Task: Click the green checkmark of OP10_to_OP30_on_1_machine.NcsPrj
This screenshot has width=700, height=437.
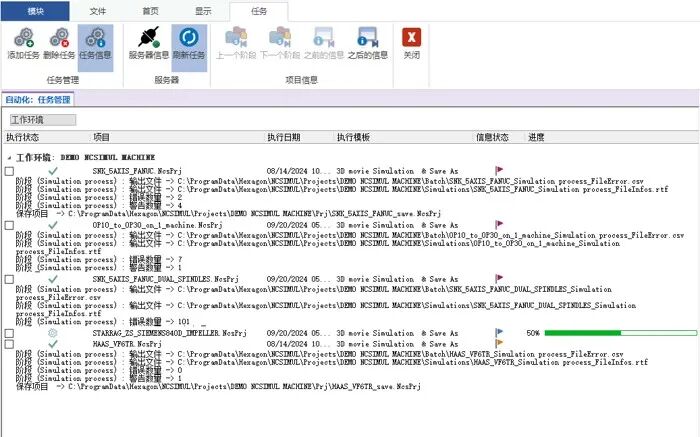Action: 53,225
